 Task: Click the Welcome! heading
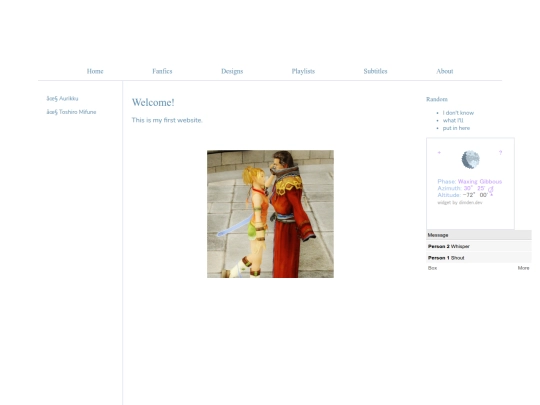pos(153,102)
